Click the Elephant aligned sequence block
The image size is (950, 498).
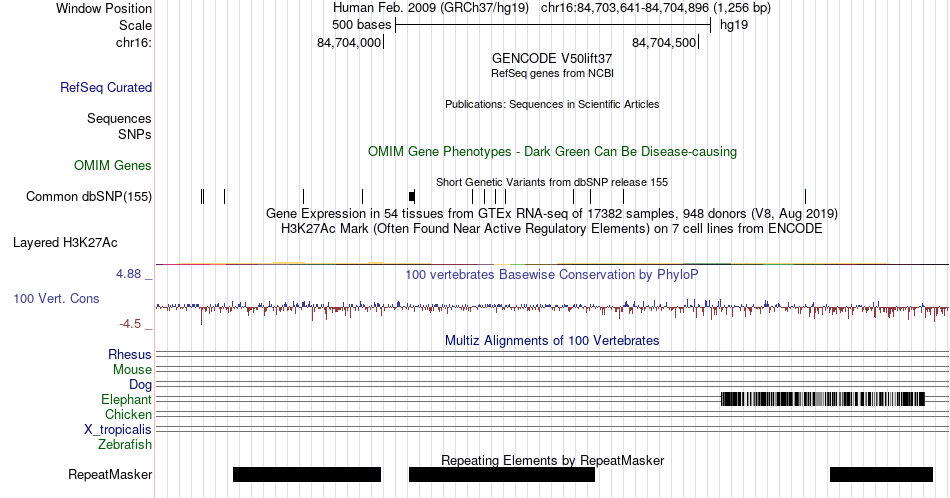[823, 399]
